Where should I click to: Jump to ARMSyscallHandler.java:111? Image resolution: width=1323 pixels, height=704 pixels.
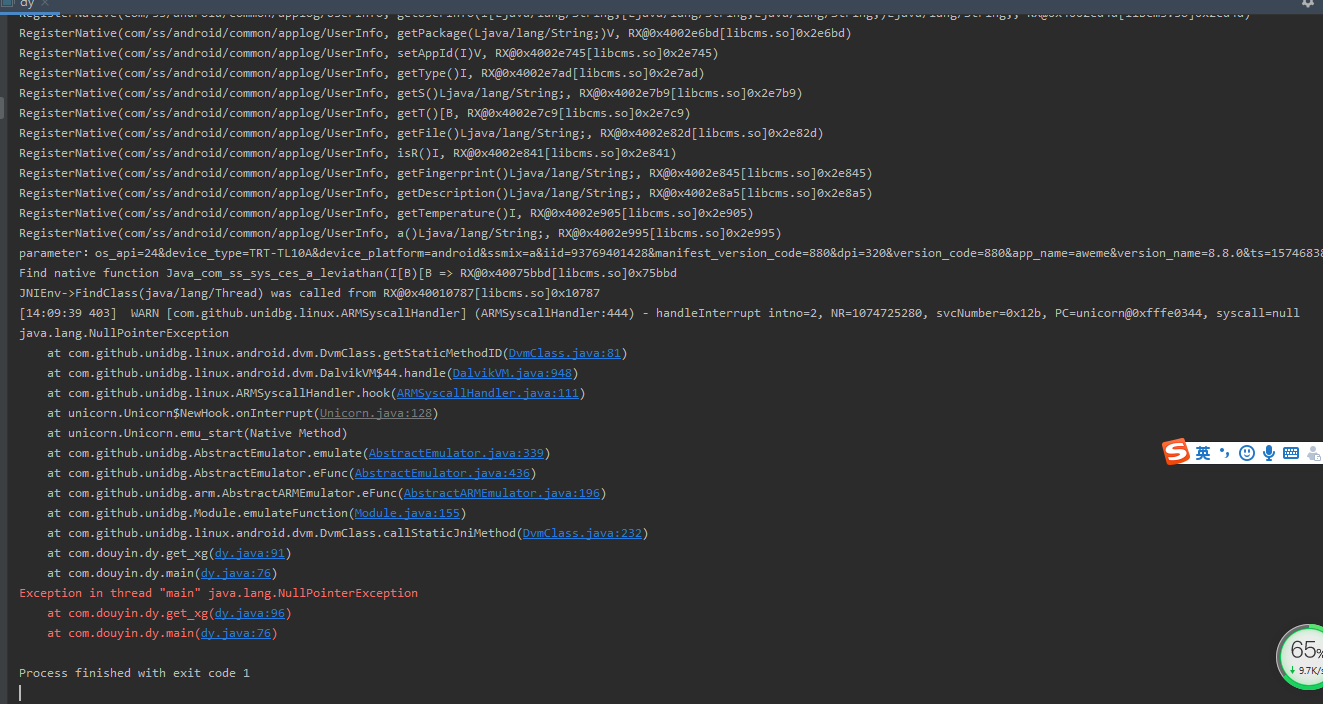click(x=488, y=393)
